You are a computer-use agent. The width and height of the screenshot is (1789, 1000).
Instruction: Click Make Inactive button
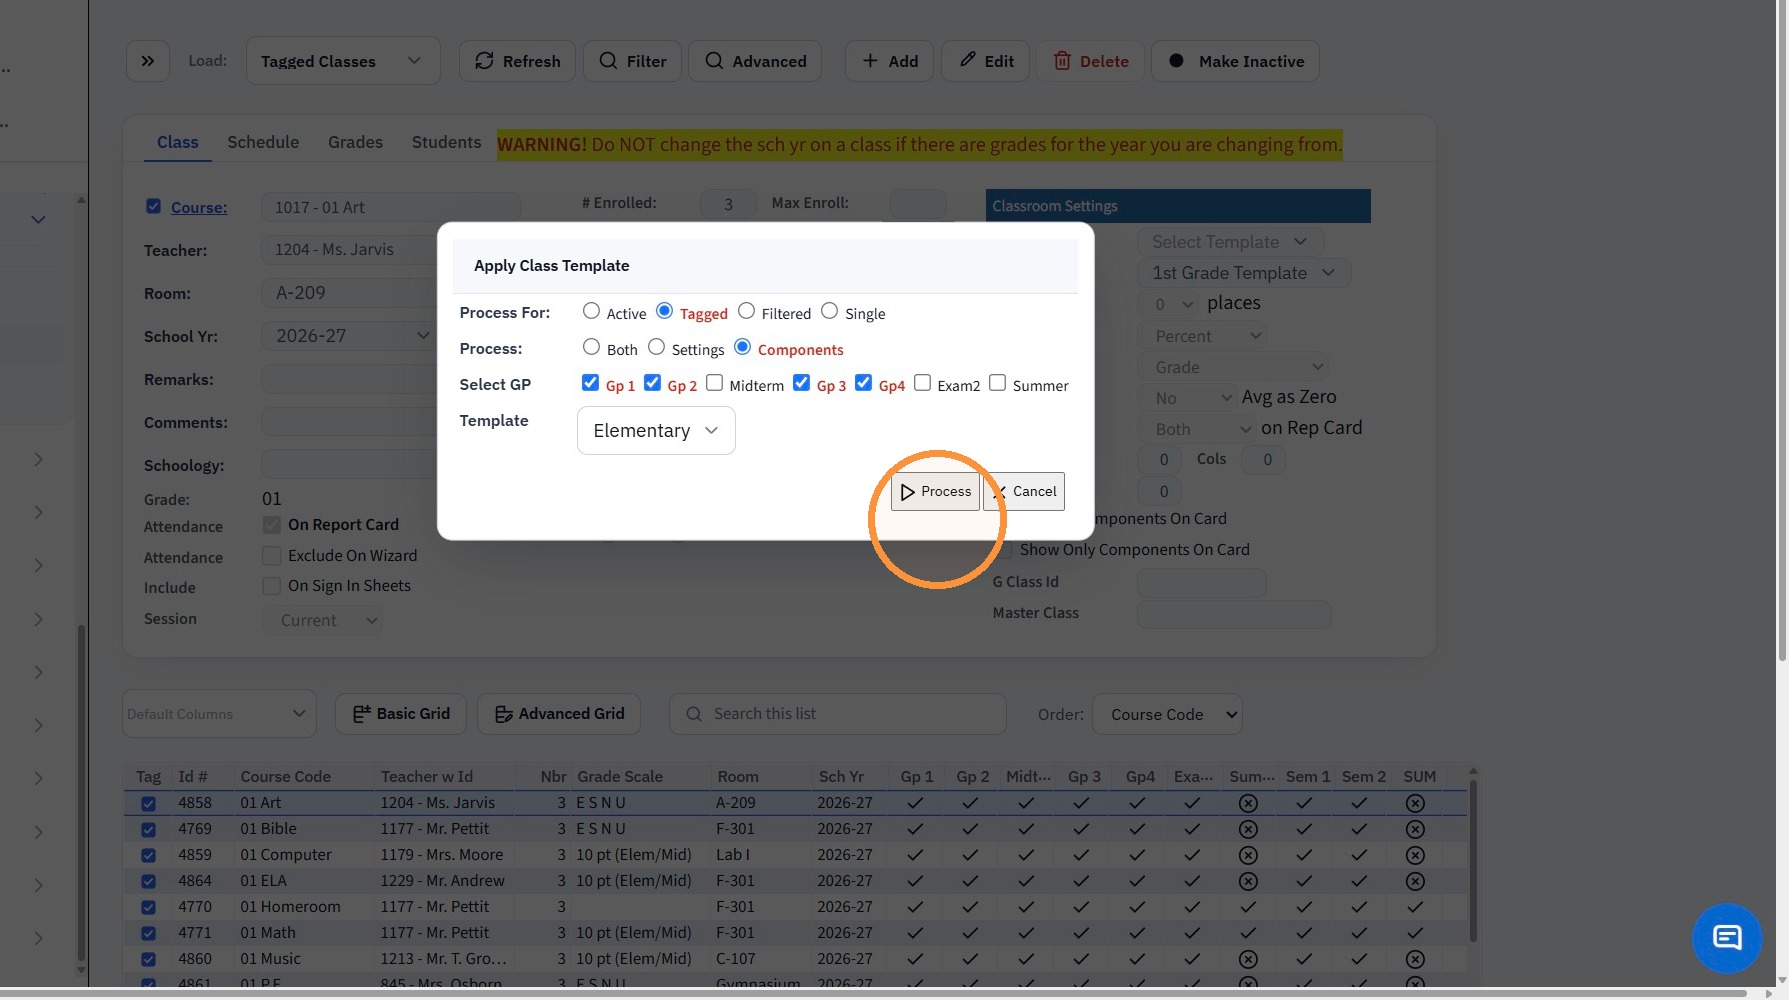click(x=1235, y=61)
